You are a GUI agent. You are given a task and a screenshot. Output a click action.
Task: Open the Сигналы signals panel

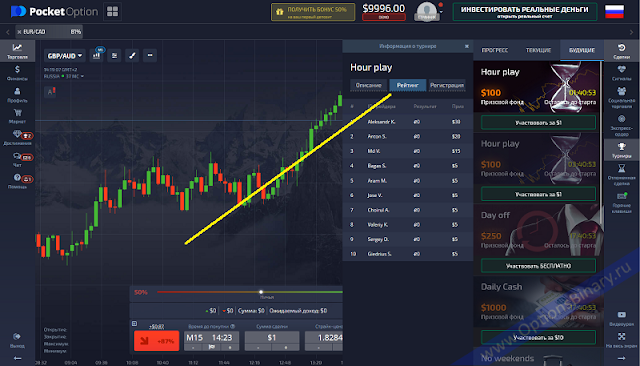[x=621, y=73]
